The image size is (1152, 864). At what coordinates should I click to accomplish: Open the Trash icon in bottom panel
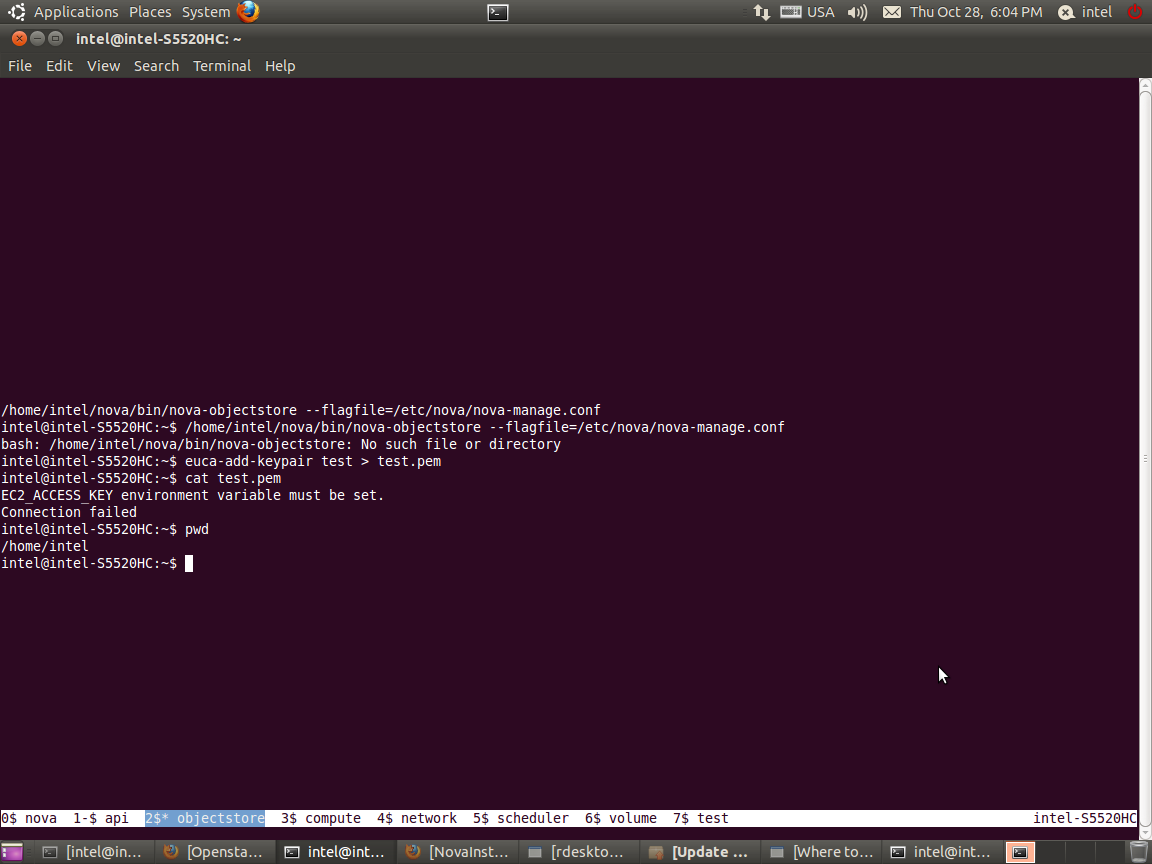[x=1137, y=852]
